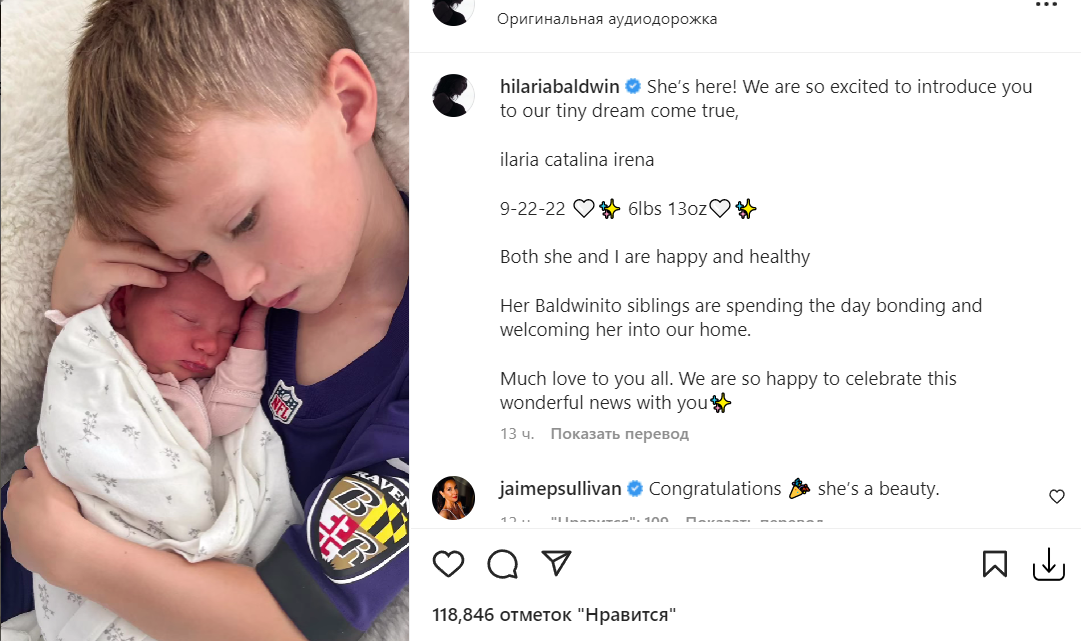Show translation of the caption

point(620,434)
